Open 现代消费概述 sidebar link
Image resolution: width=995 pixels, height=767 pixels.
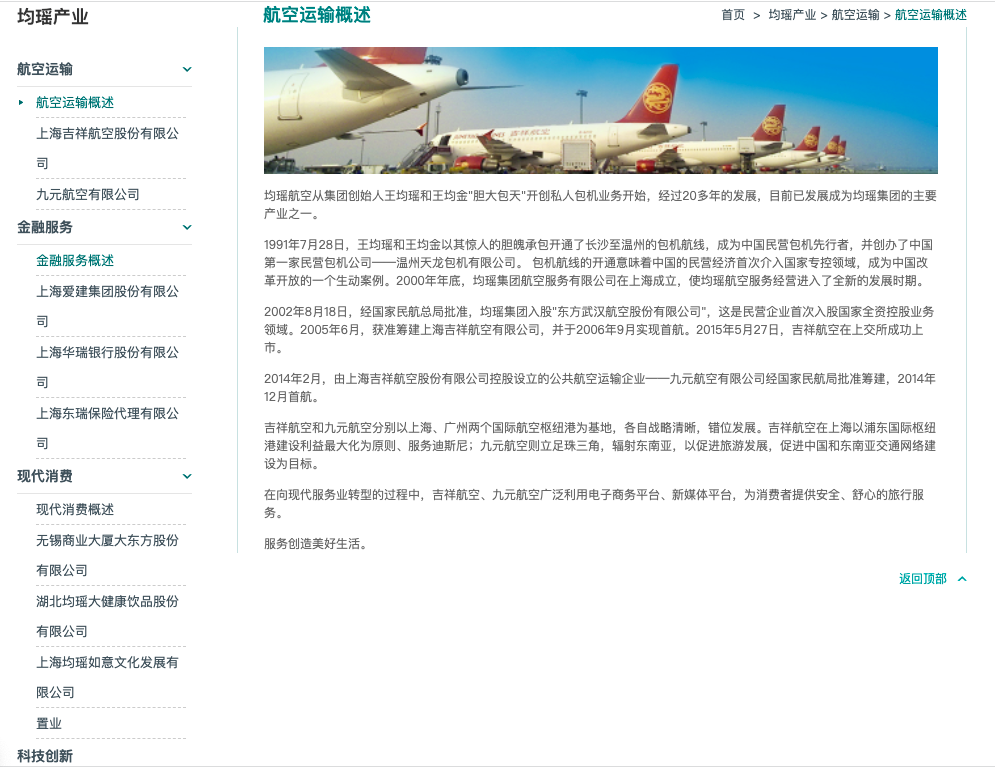pos(75,509)
